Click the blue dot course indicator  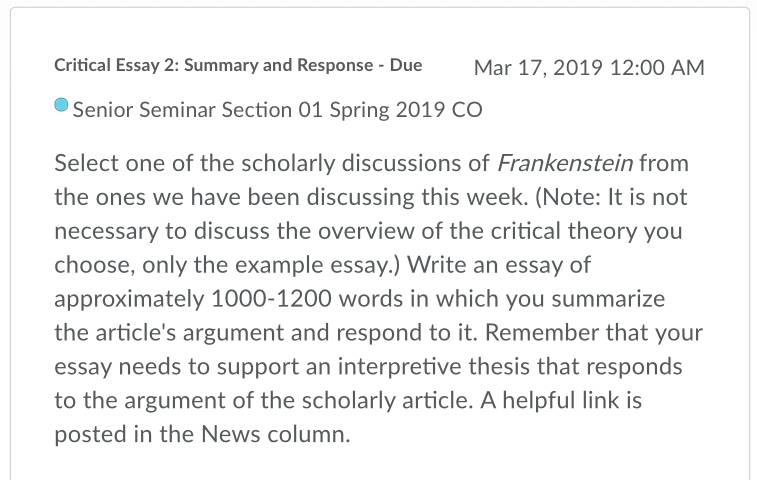(x=61, y=105)
